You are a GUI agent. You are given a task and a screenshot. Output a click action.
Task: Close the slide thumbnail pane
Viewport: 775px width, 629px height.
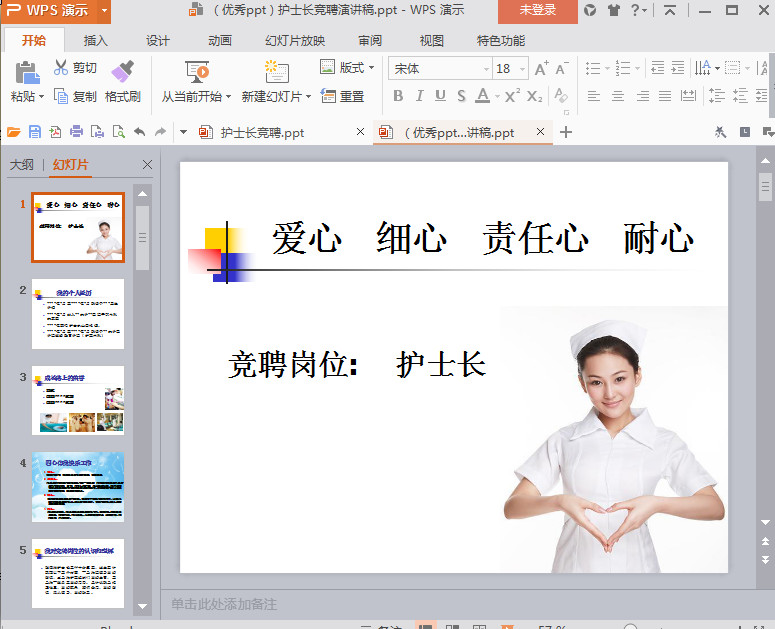[147, 165]
